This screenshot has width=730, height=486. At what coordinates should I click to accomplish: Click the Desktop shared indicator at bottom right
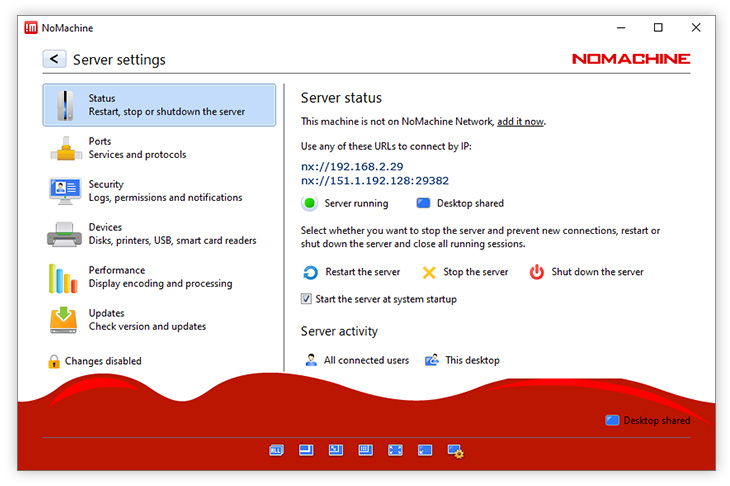(648, 420)
